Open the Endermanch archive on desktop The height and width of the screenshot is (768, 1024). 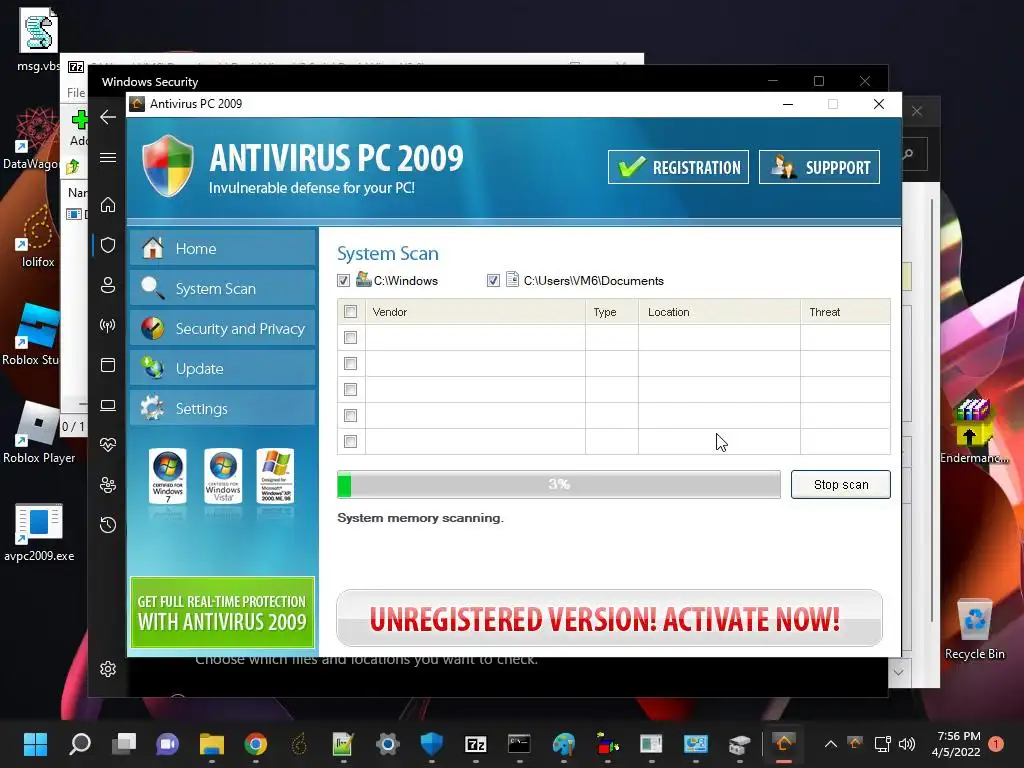click(974, 431)
